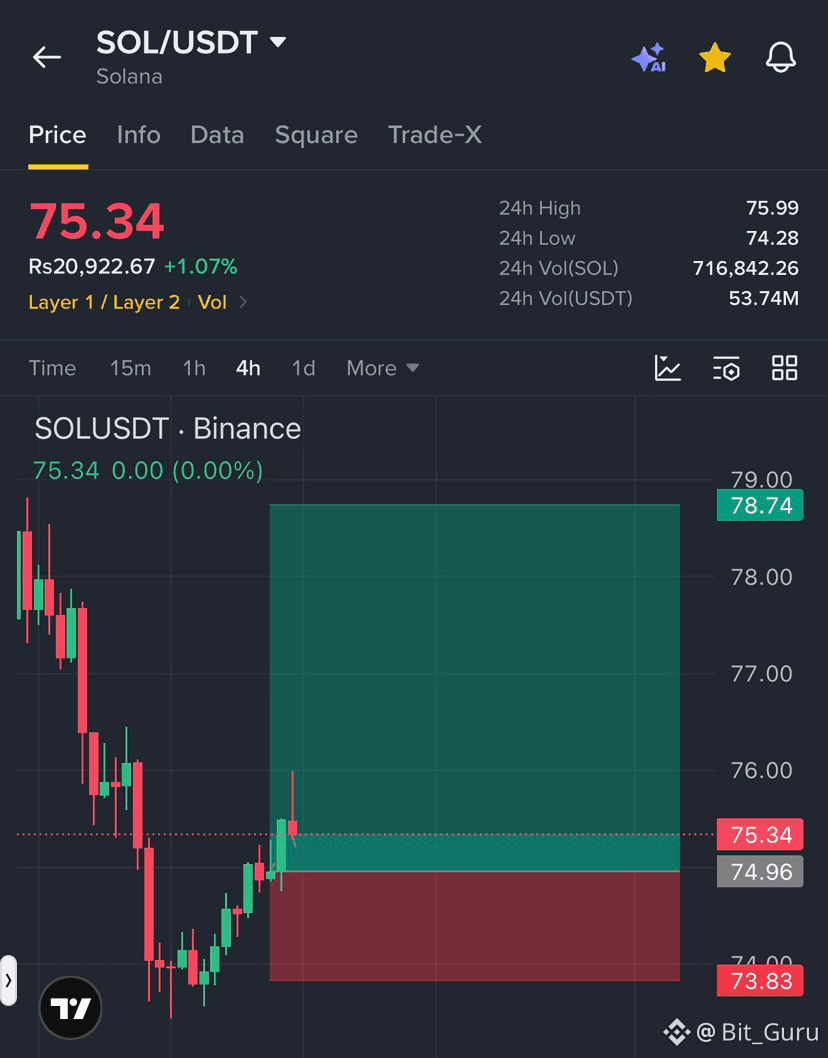Open Layer 1 / Layer 2 category link
The width and height of the screenshot is (828, 1058).
point(104,302)
